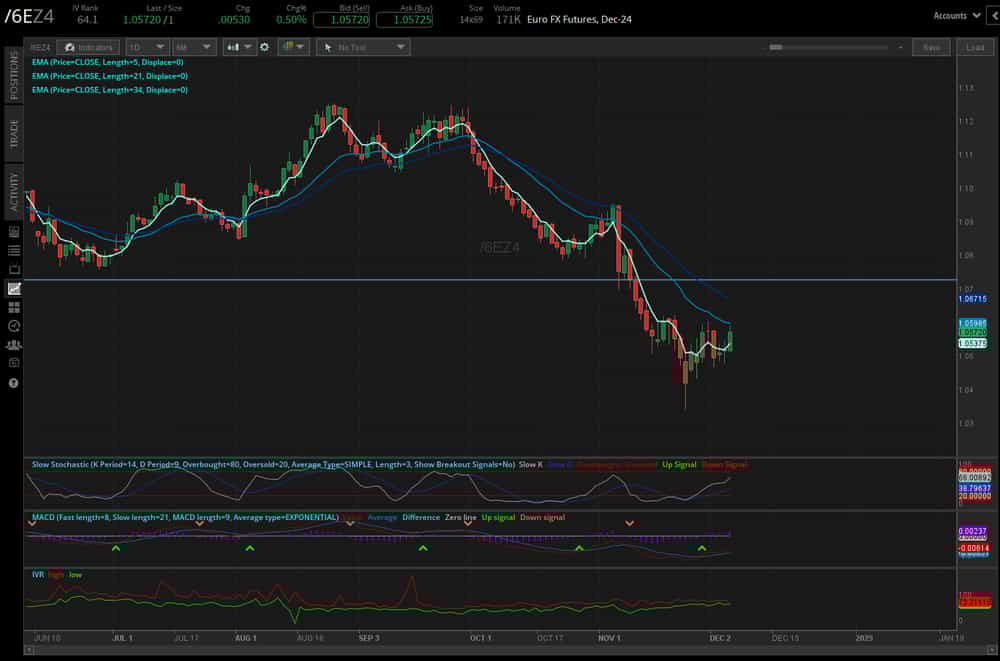
Task: Click the community people icon in sidebar
Action: coord(12,344)
